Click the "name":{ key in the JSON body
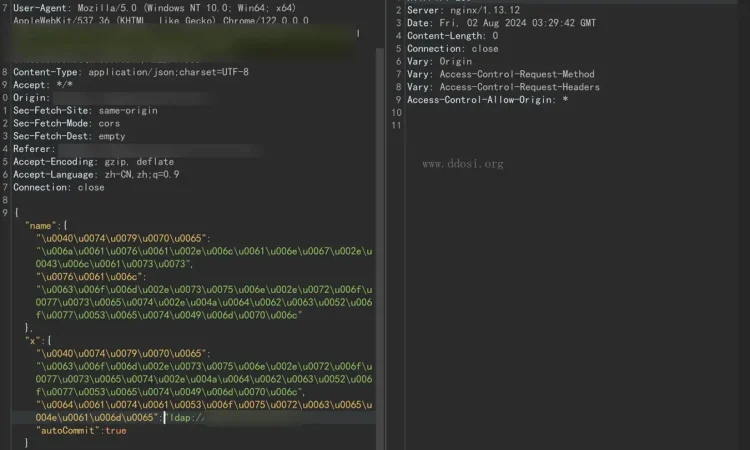This screenshot has width=750, height=450. point(46,226)
